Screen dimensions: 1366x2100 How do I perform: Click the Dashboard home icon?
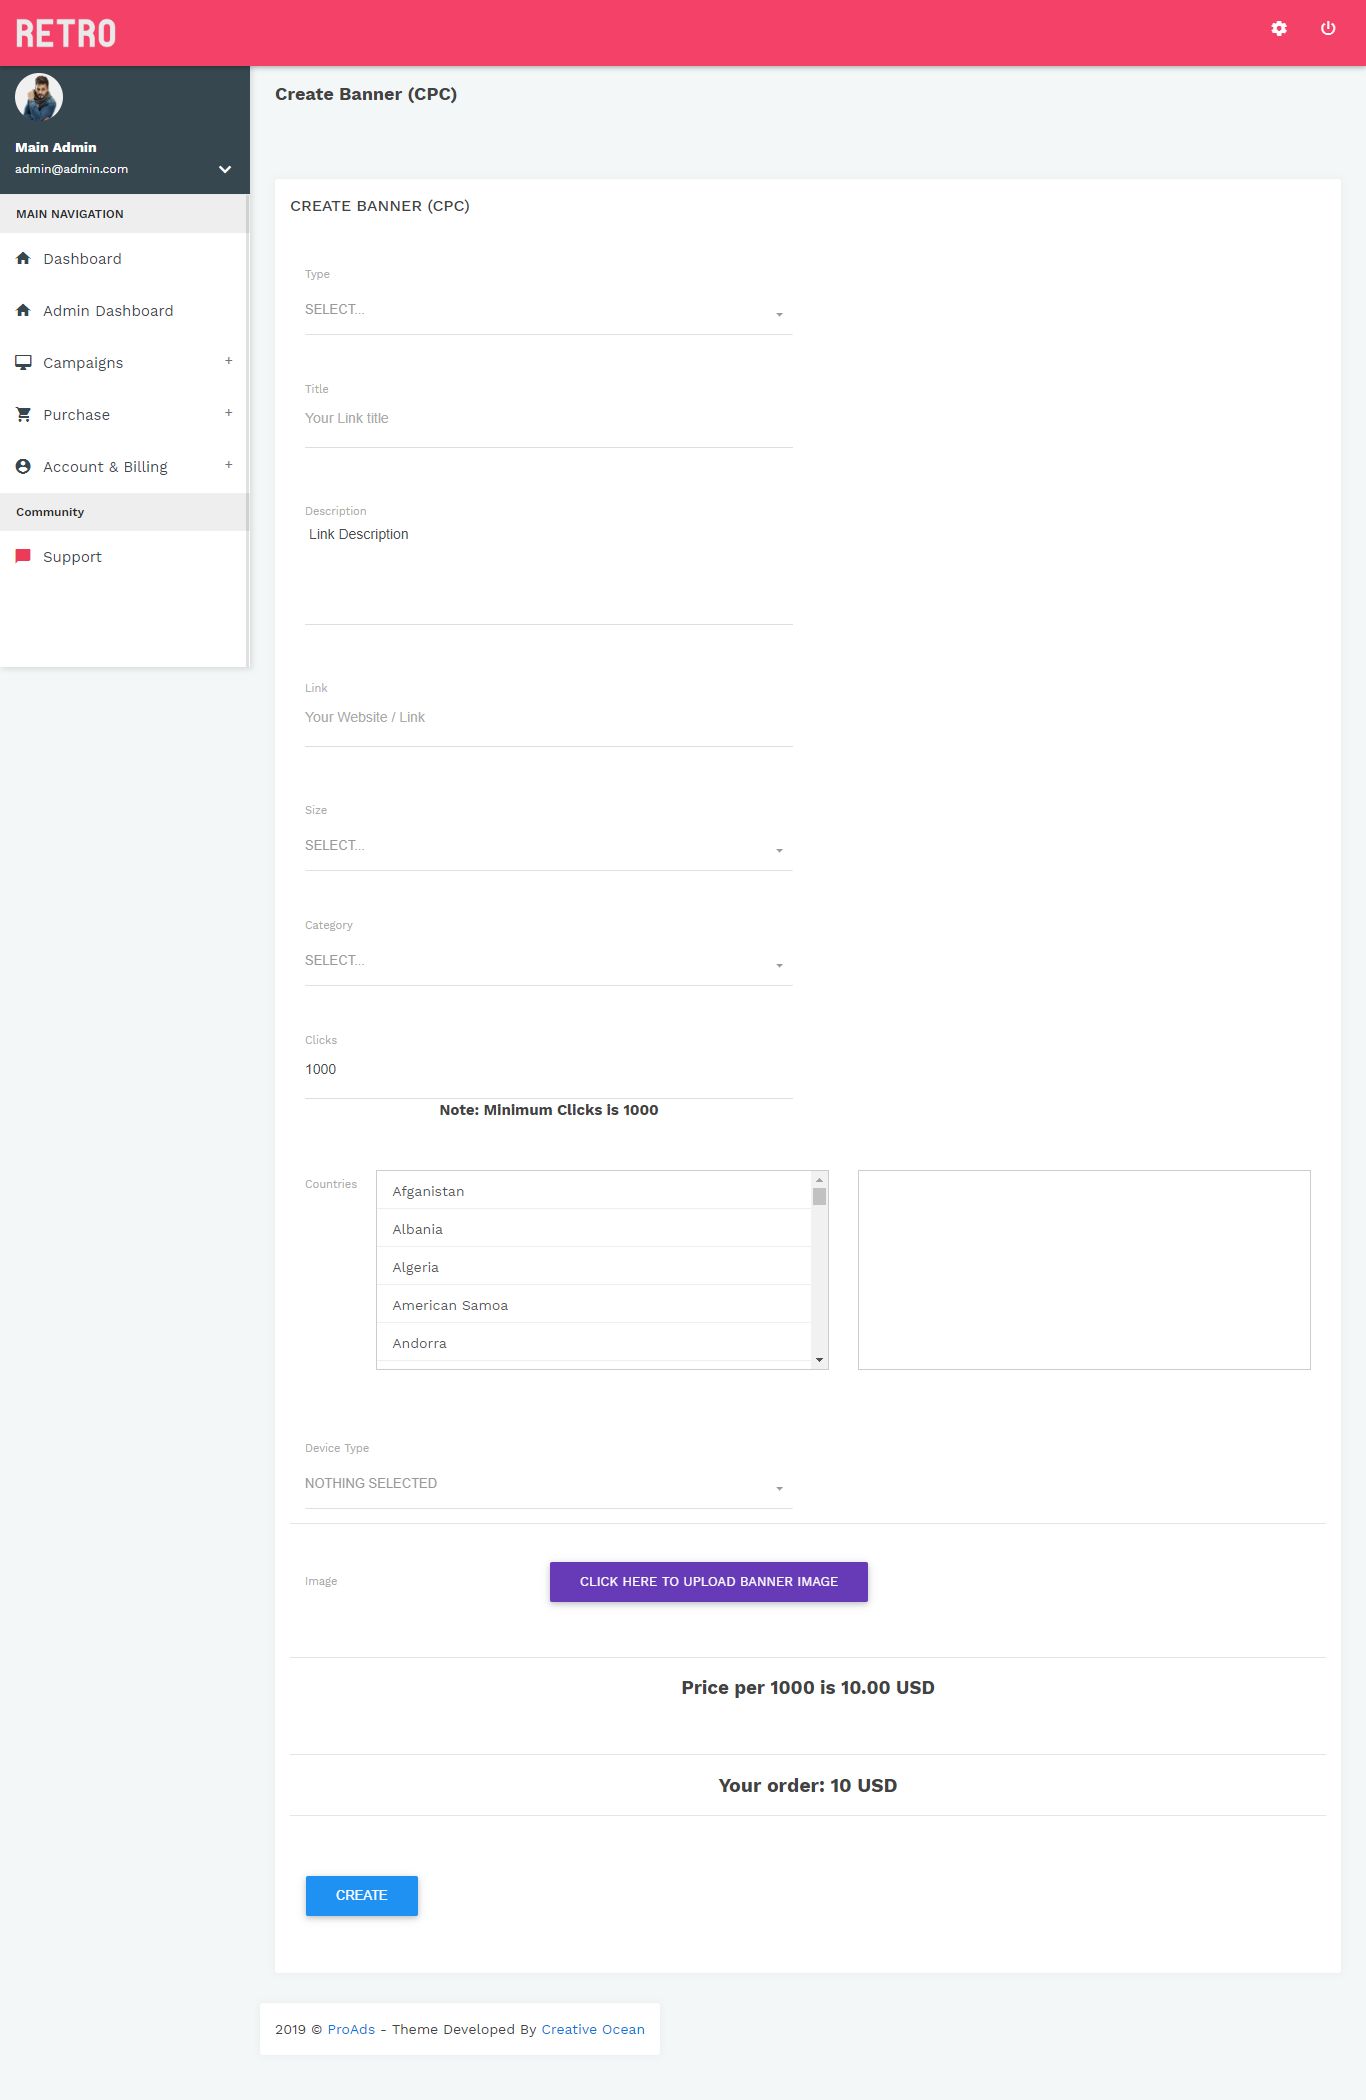tap(23, 259)
